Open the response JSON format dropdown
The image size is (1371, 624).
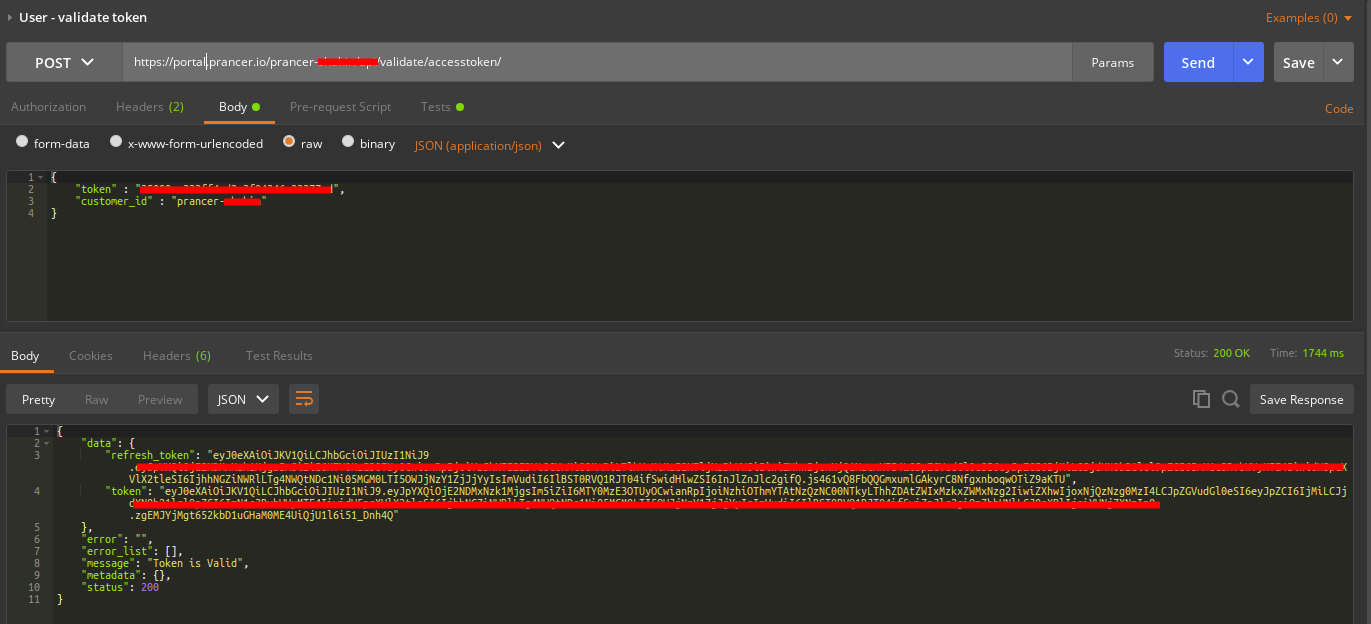pyautogui.click(x=243, y=399)
